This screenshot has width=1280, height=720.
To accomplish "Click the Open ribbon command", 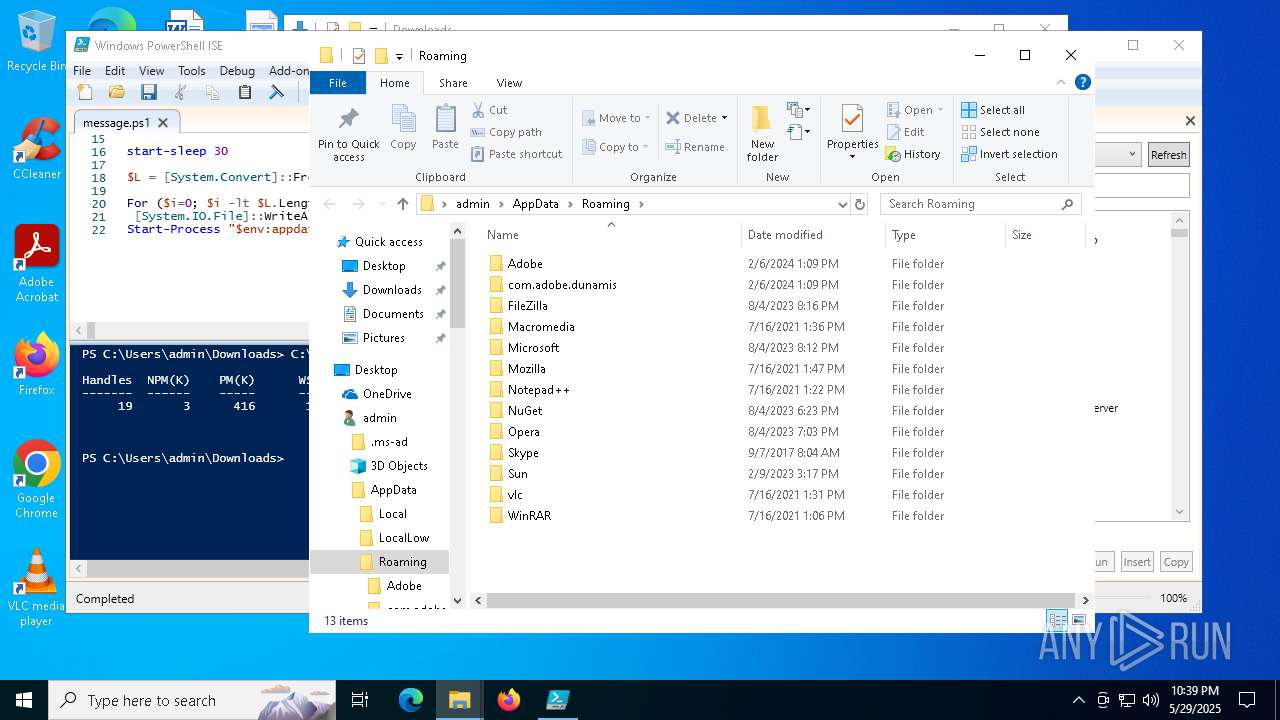I will (x=914, y=110).
